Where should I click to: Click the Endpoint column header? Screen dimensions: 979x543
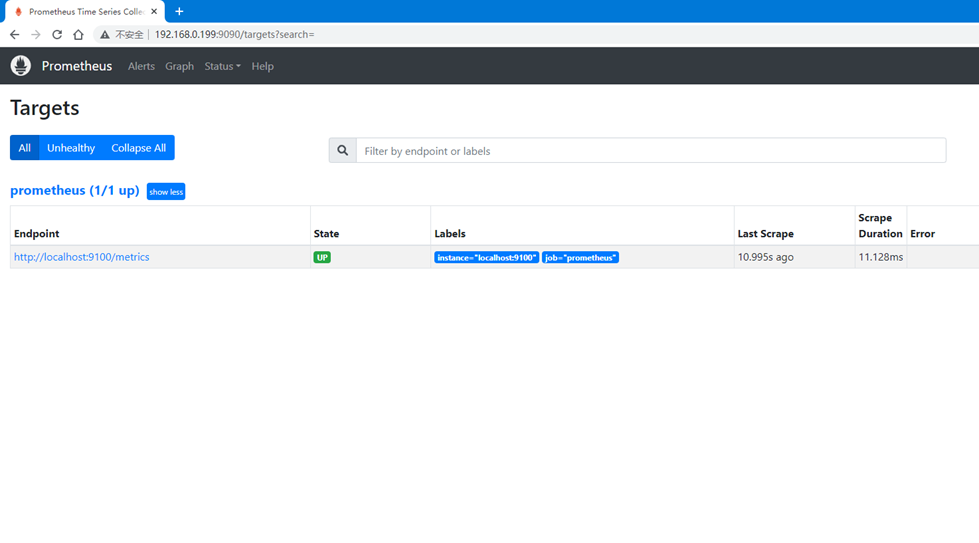click(x=37, y=233)
